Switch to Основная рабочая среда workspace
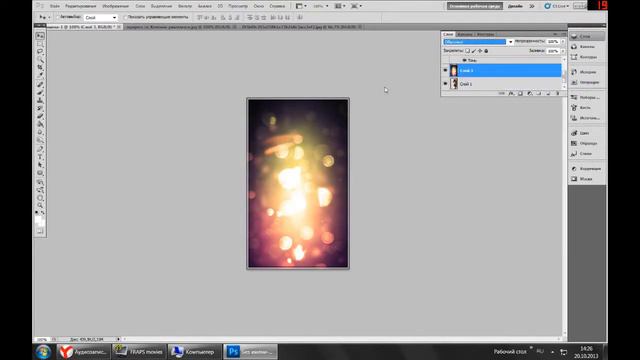The width and height of the screenshot is (640, 360). coord(475,6)
